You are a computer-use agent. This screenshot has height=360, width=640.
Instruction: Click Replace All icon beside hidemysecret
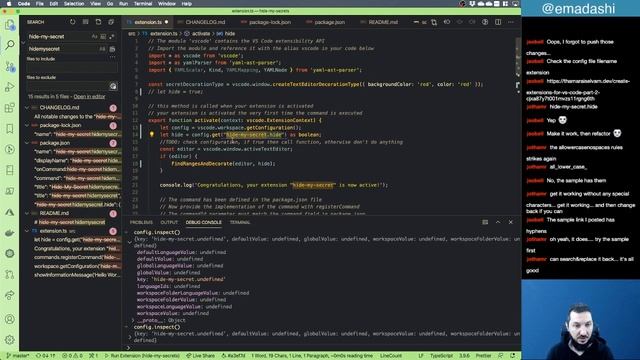112,49
